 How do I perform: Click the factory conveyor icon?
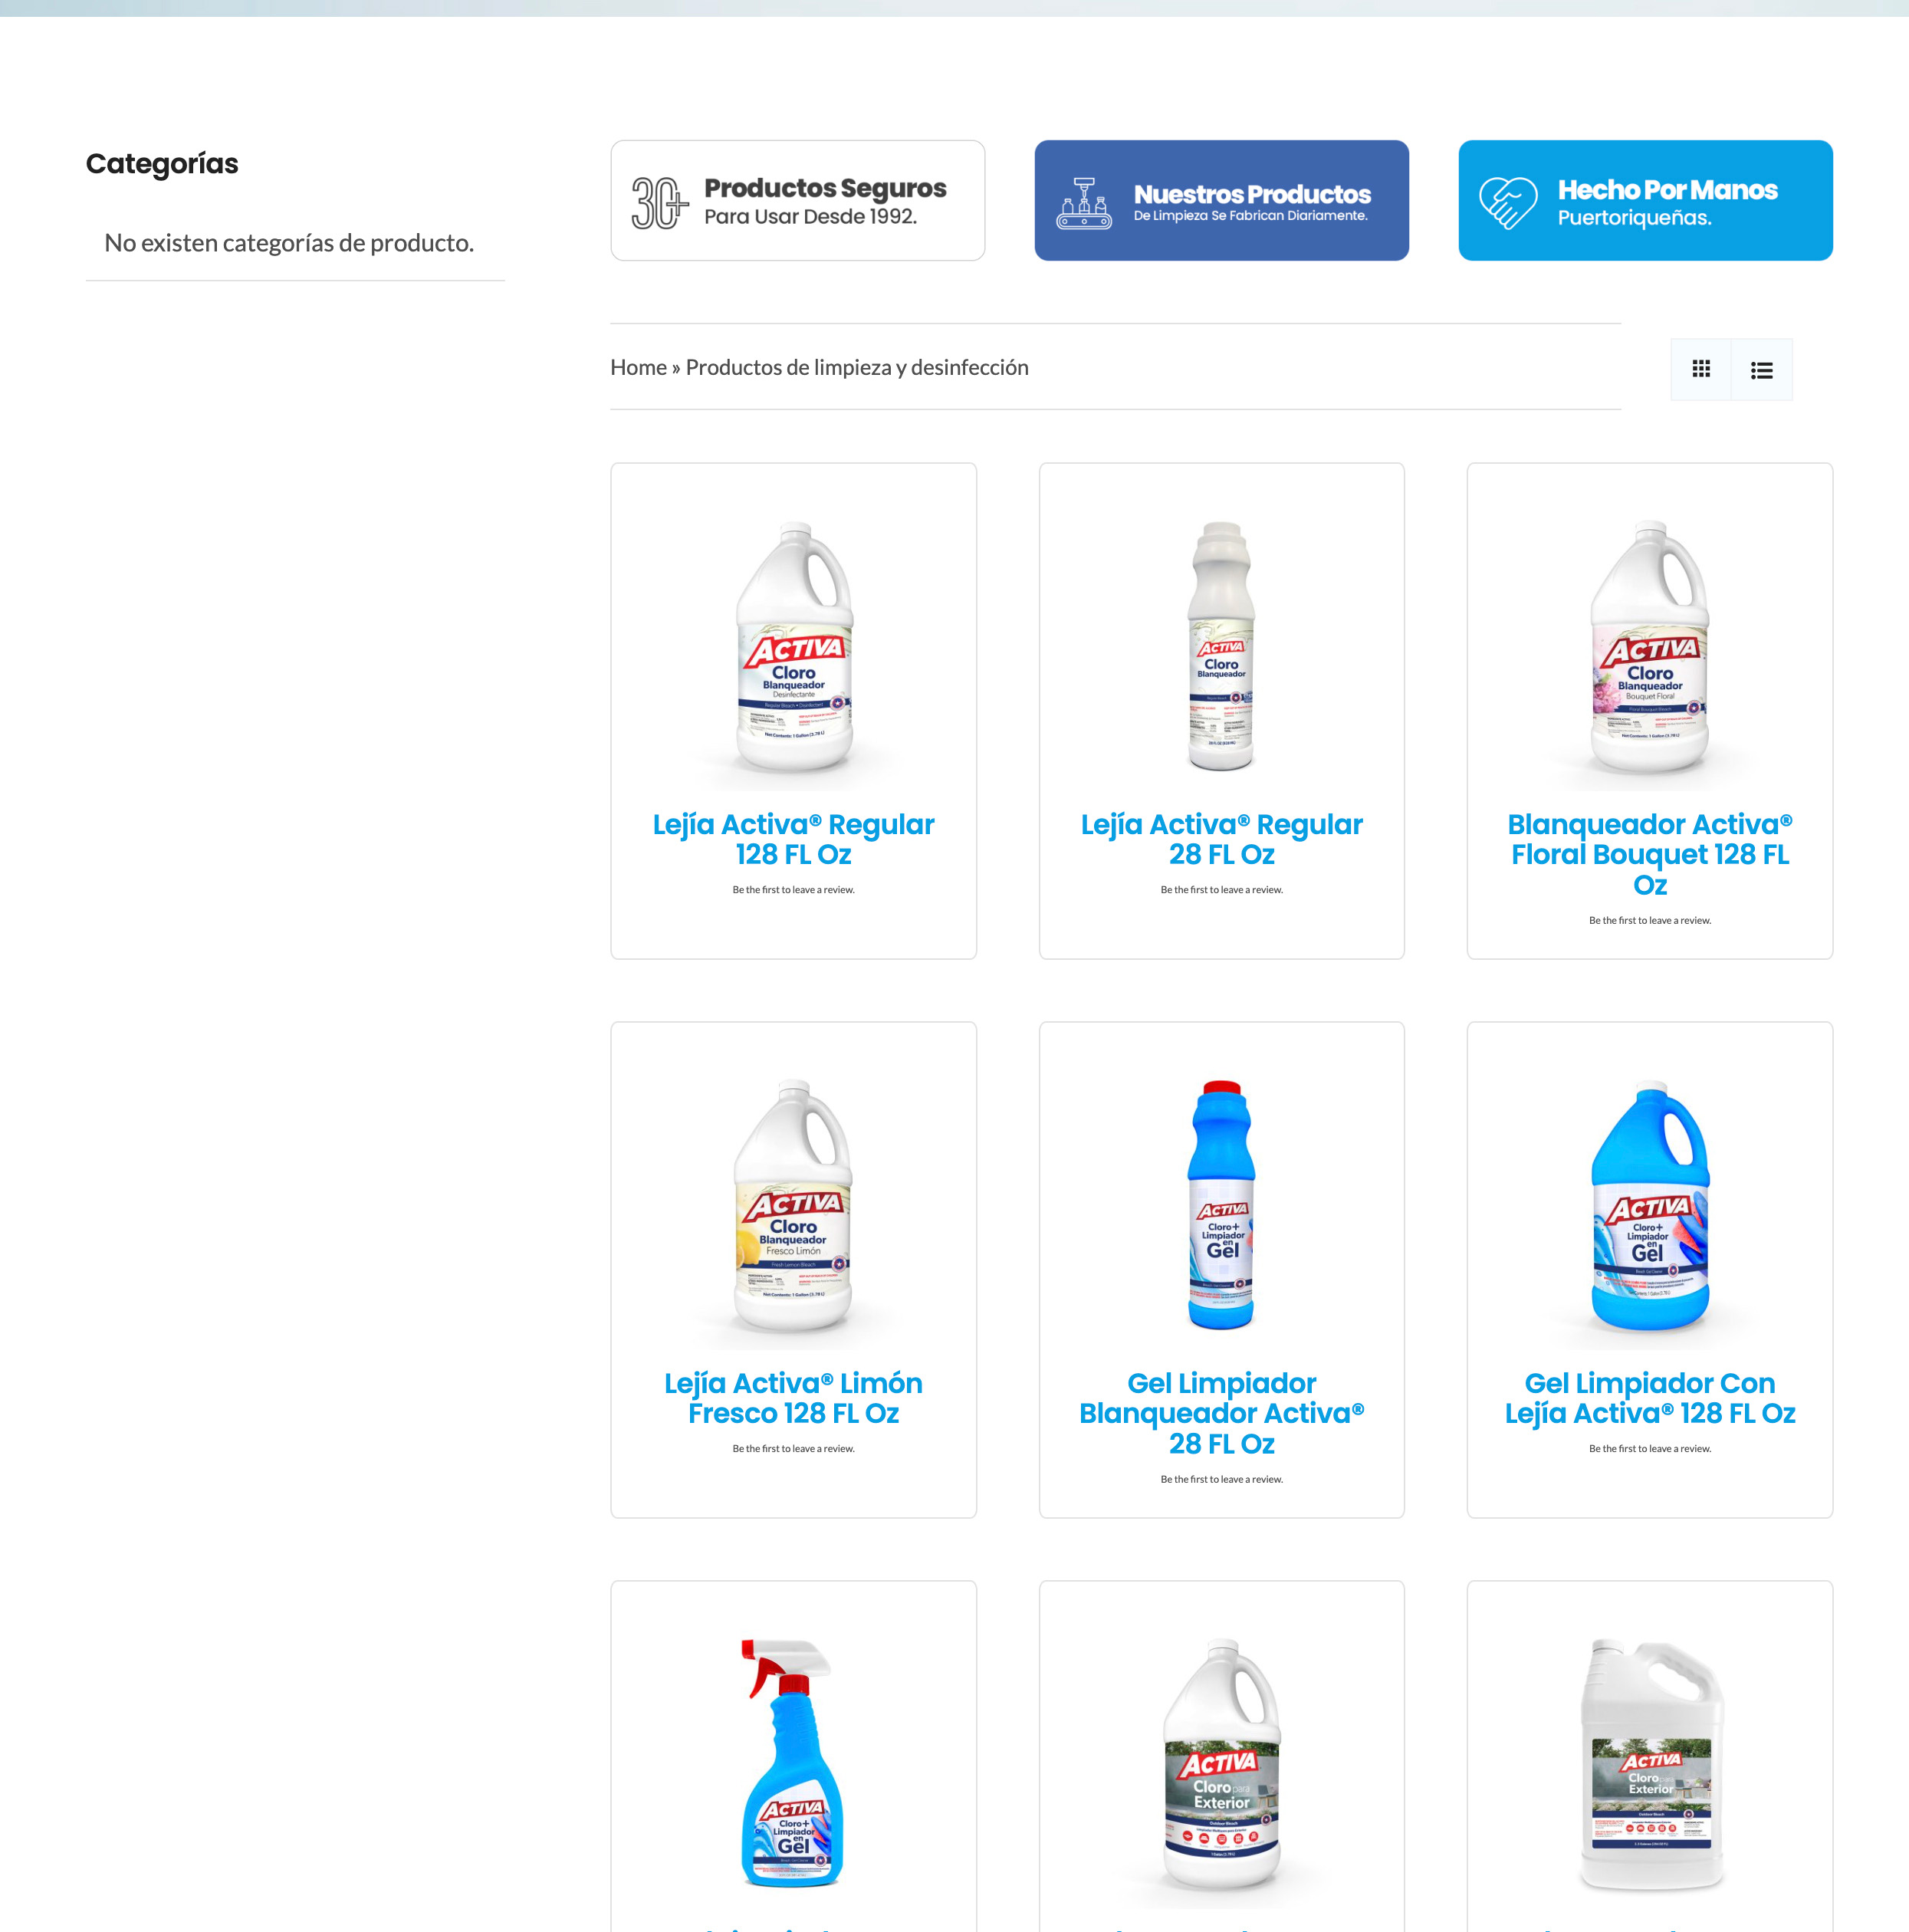1084,203
